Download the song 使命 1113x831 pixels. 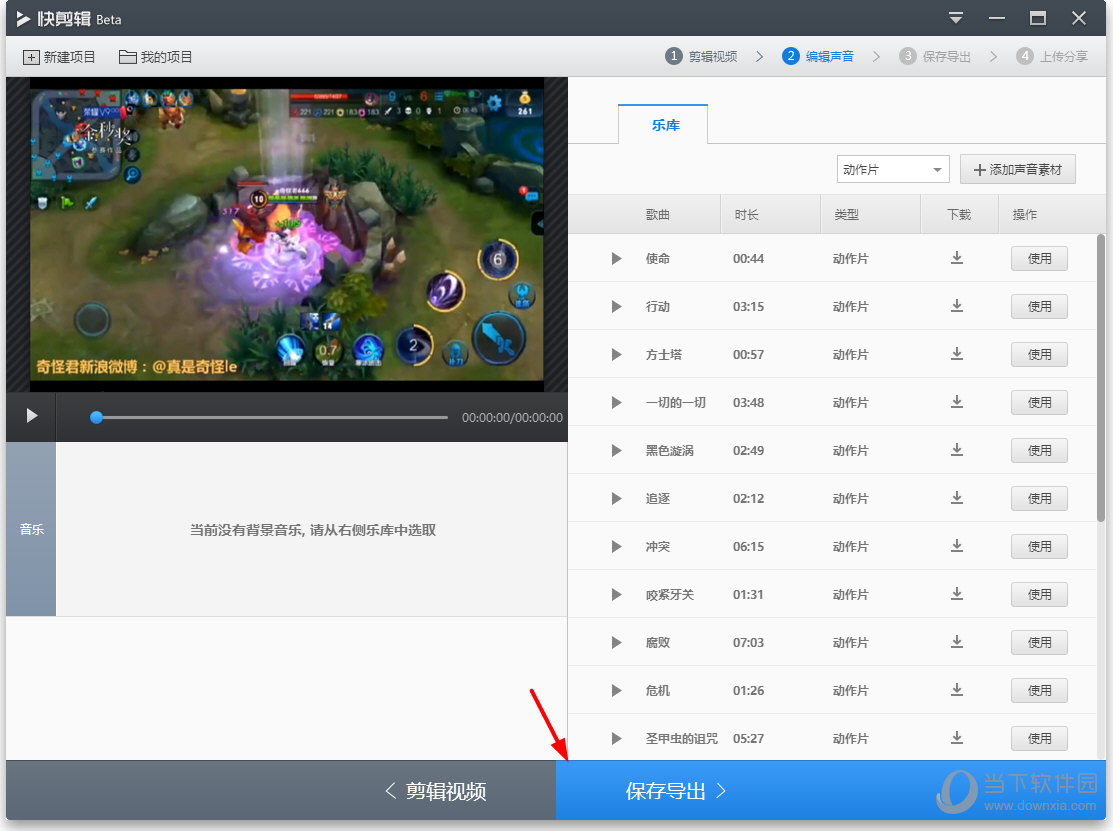click(957, 258)
